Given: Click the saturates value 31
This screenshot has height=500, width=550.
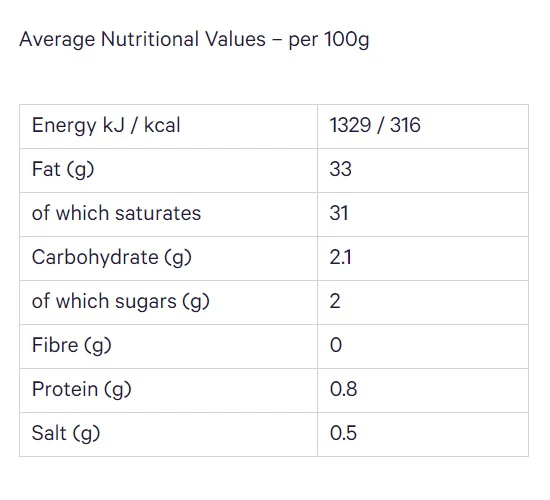Looking at the screenshot, I should click(338, 213).
